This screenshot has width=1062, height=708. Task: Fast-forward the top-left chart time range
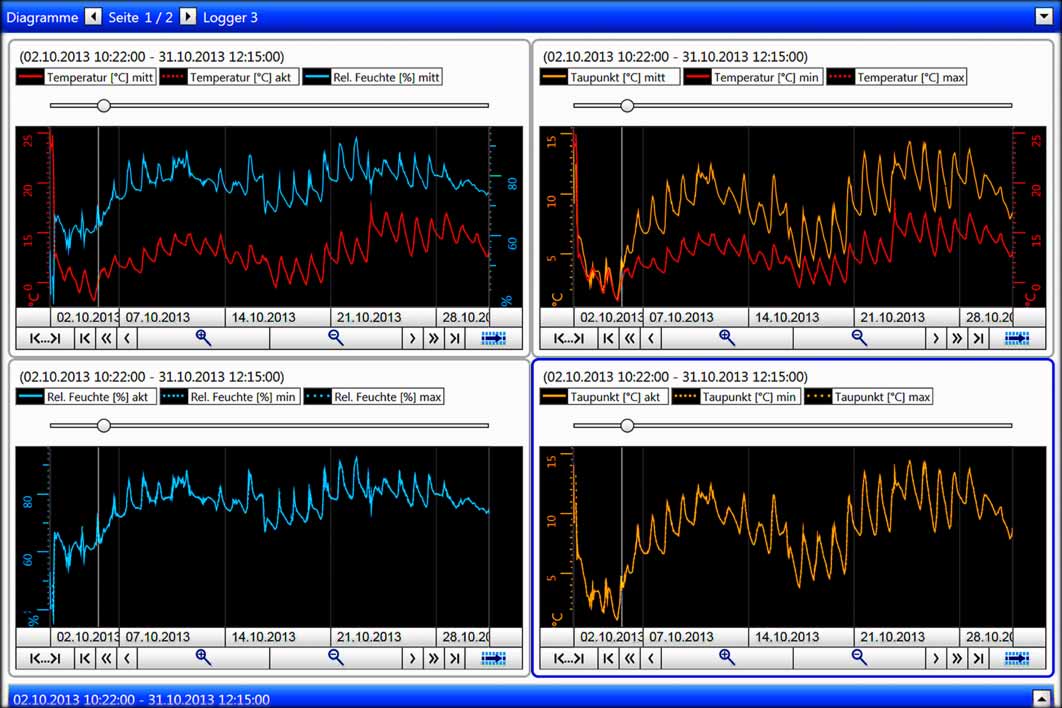(x=433, y=338)
